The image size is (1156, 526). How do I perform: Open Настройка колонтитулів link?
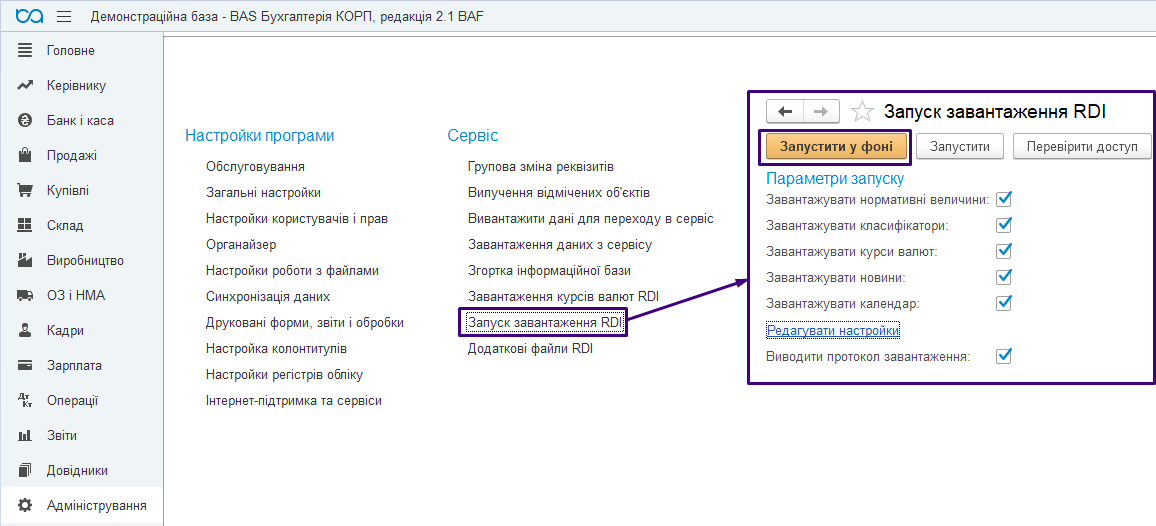pos(276,349)
